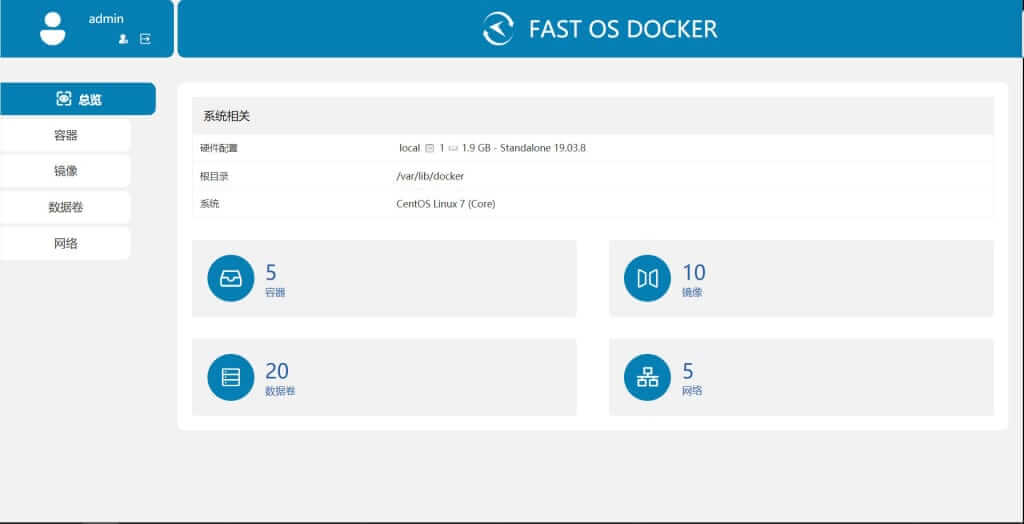The image size is (1024, 524).
Task: Click the admin user avatar icon
Action: [52, 29]
